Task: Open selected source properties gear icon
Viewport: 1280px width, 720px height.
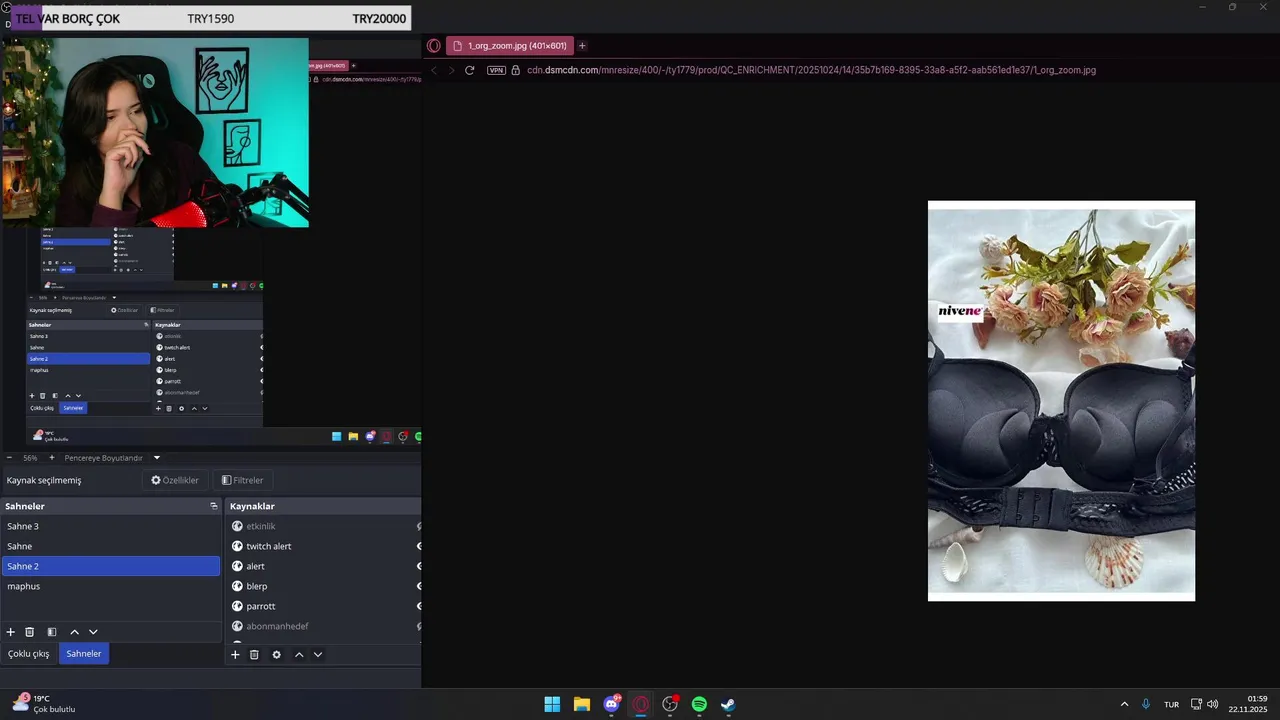Action: (277, 654)
